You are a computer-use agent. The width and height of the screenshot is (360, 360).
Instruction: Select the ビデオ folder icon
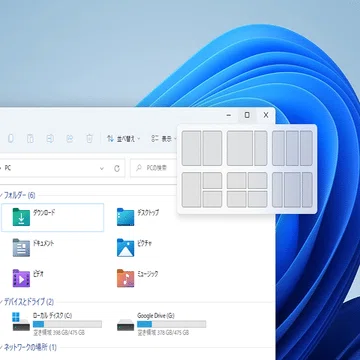point(21,278)
